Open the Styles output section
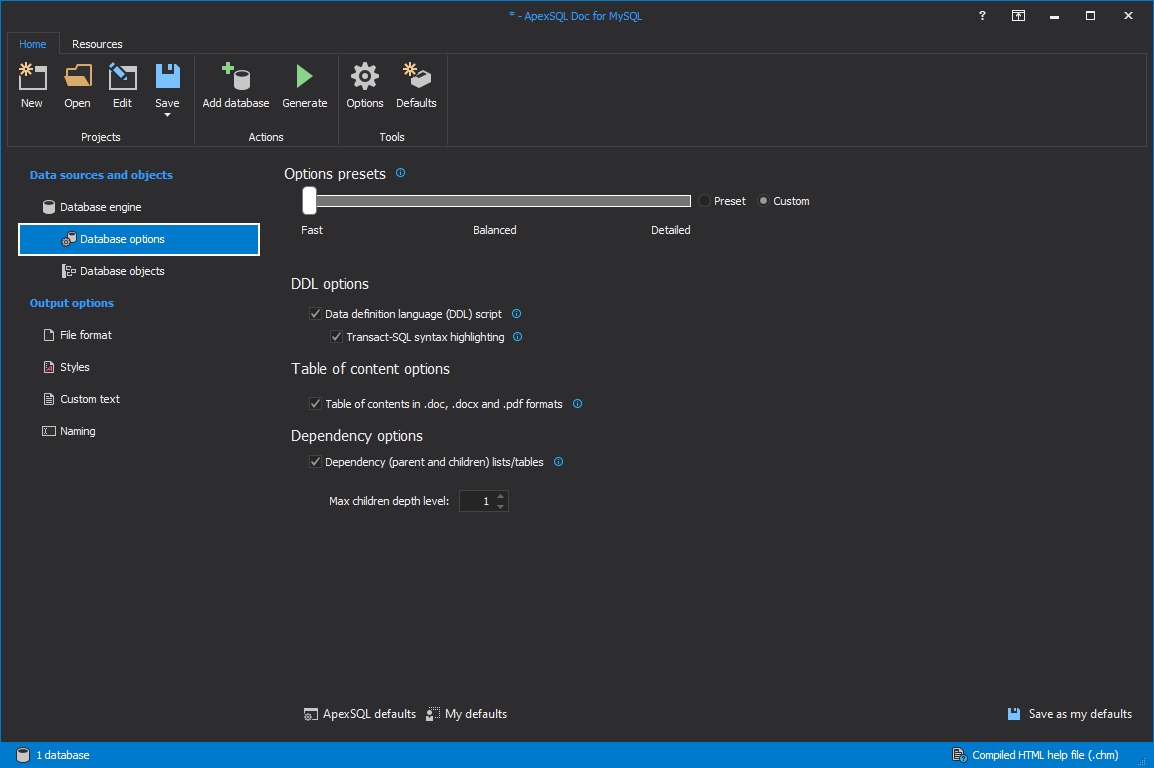Image resolution: width=1154 pixels, height=768 pixels. 139,367
